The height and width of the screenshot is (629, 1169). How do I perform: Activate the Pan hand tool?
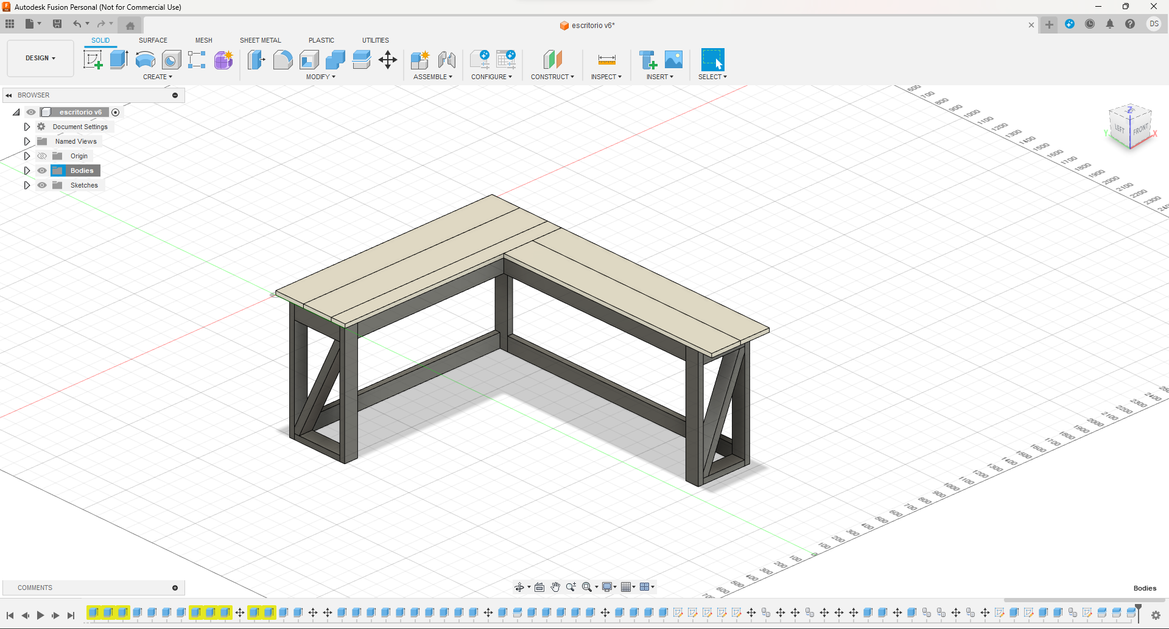click(555, 587)
